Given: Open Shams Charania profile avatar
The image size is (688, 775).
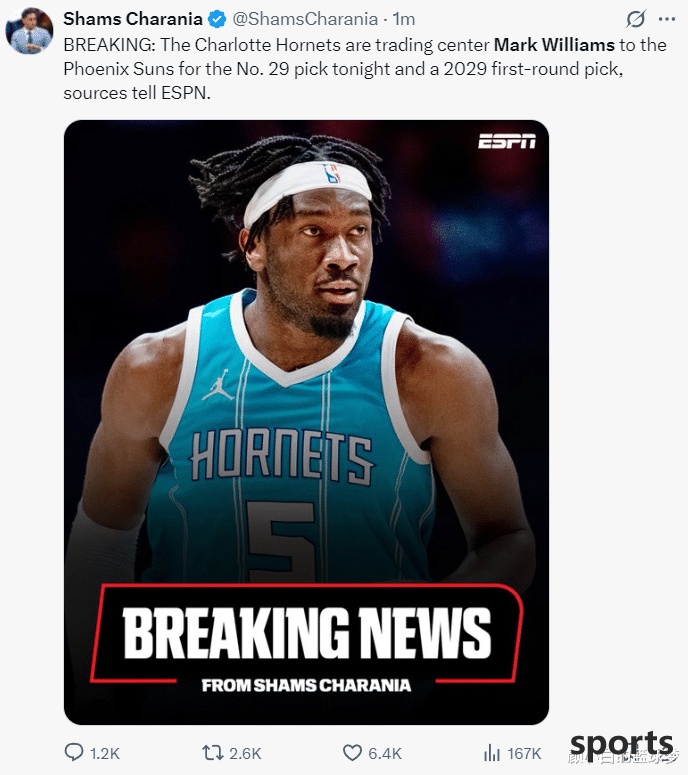Looking at the screenshot, I should pyautogui.click(x=29, y=31).
